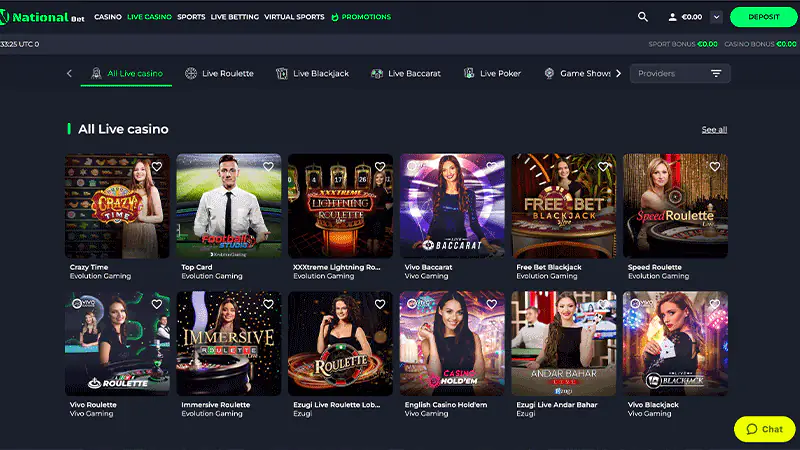
Task: Open the Casino menu
Action: coord(108,17)
